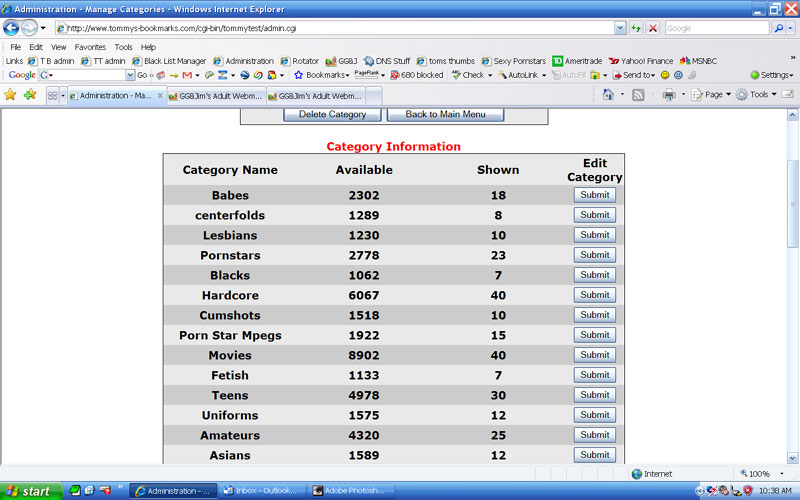Click the Print icon in command bar
The image size is (800, 500).
(x=668, y=95)
